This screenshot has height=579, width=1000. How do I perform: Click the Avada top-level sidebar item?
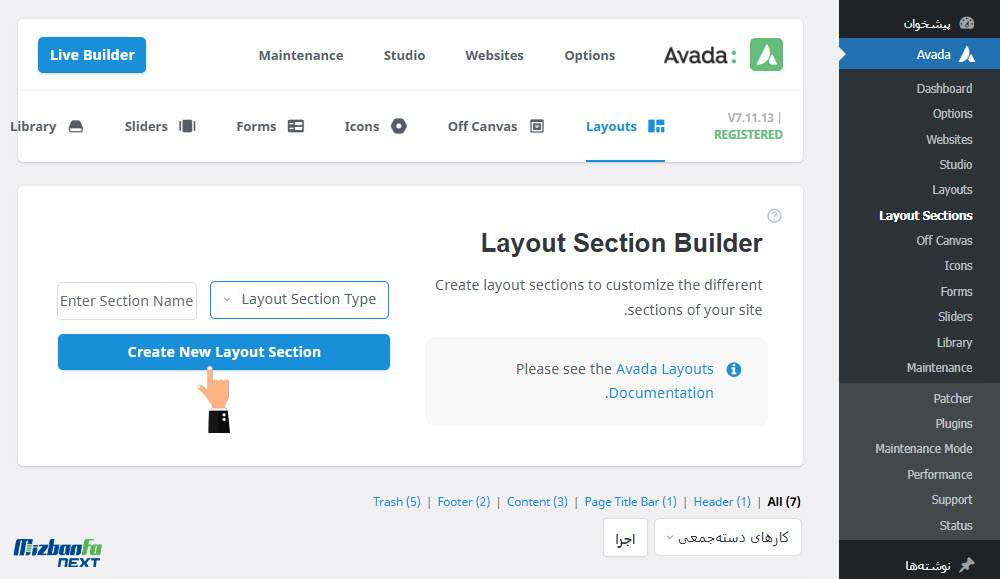click(x=919, y=54)
